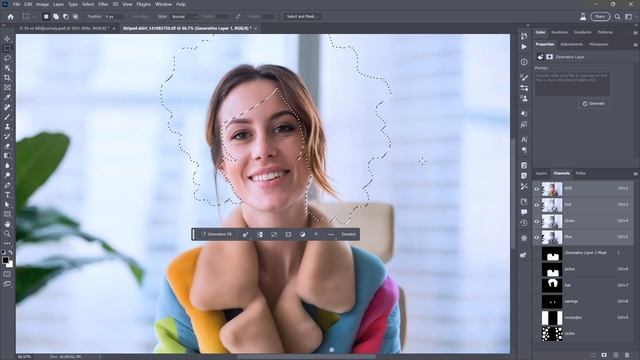Select the Brush tool
Viewport: 640px width, 360px height.
(7, 117)
